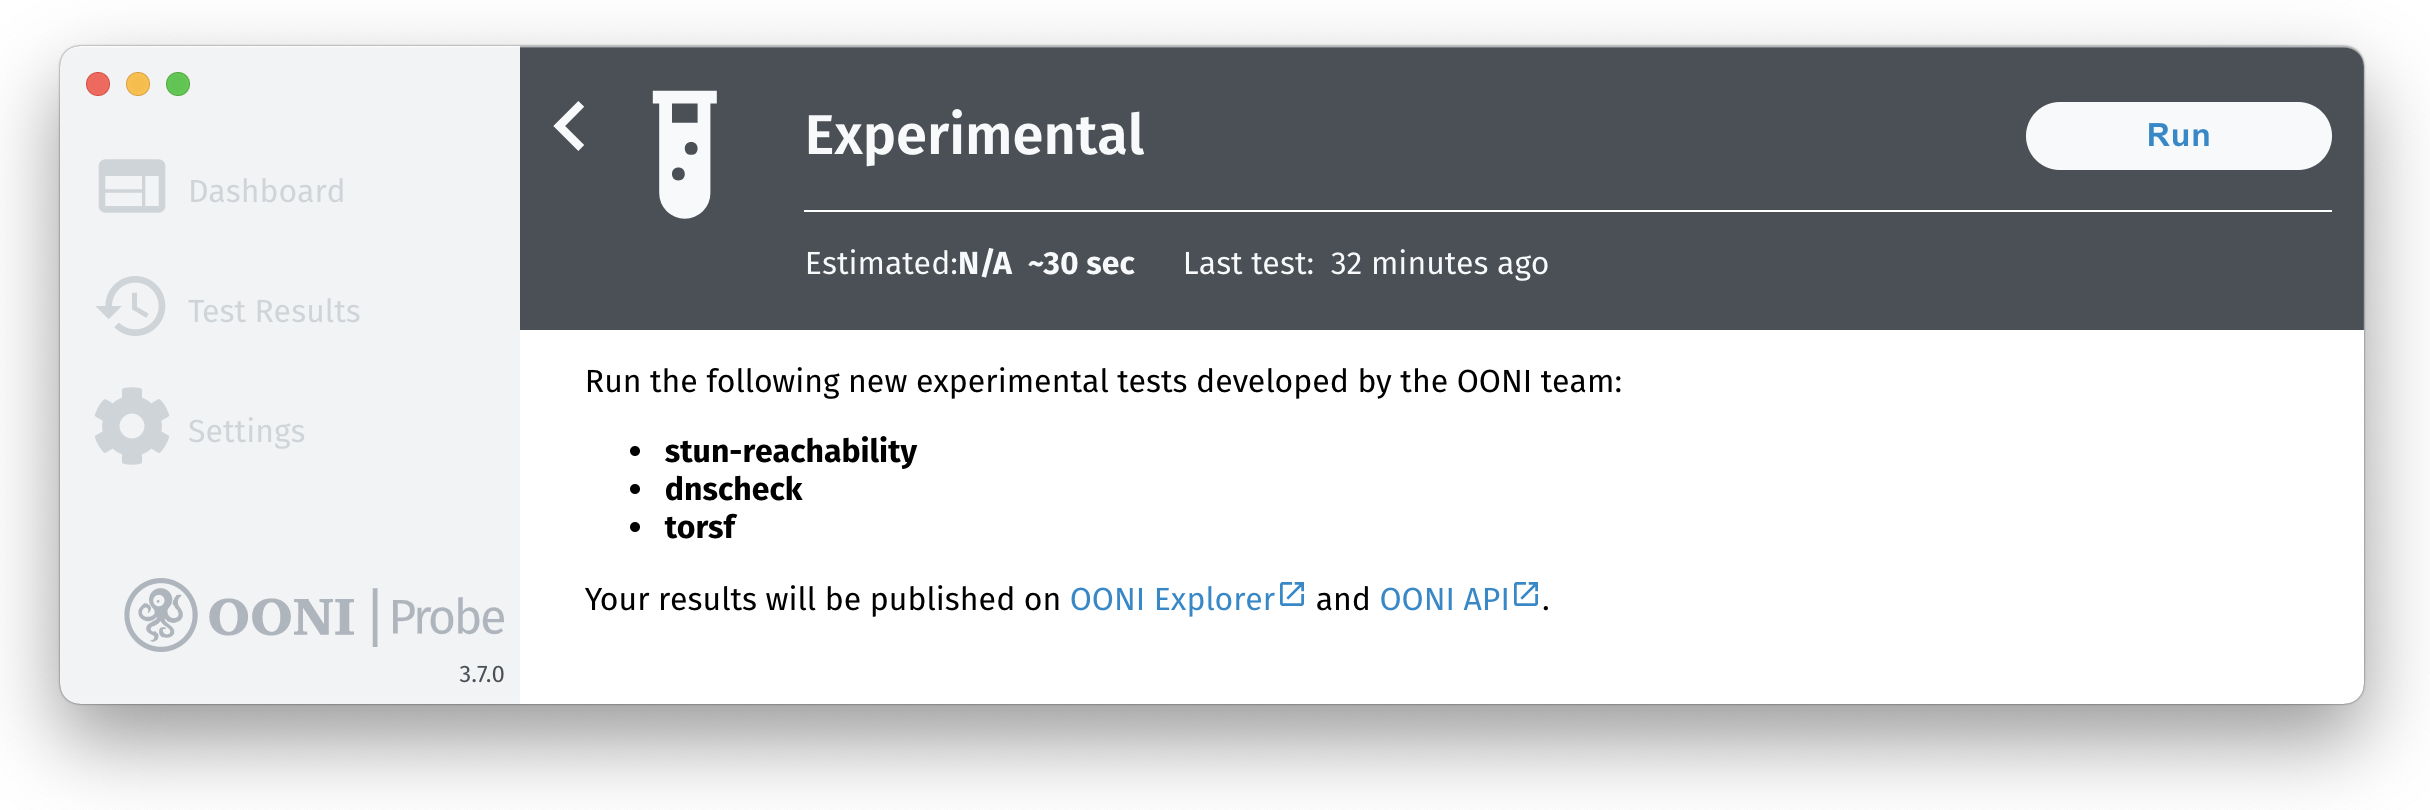The height and width of the screenshot is (810, 2430).
Task: Open the Dashboard menu label
Action: [266, 191]
